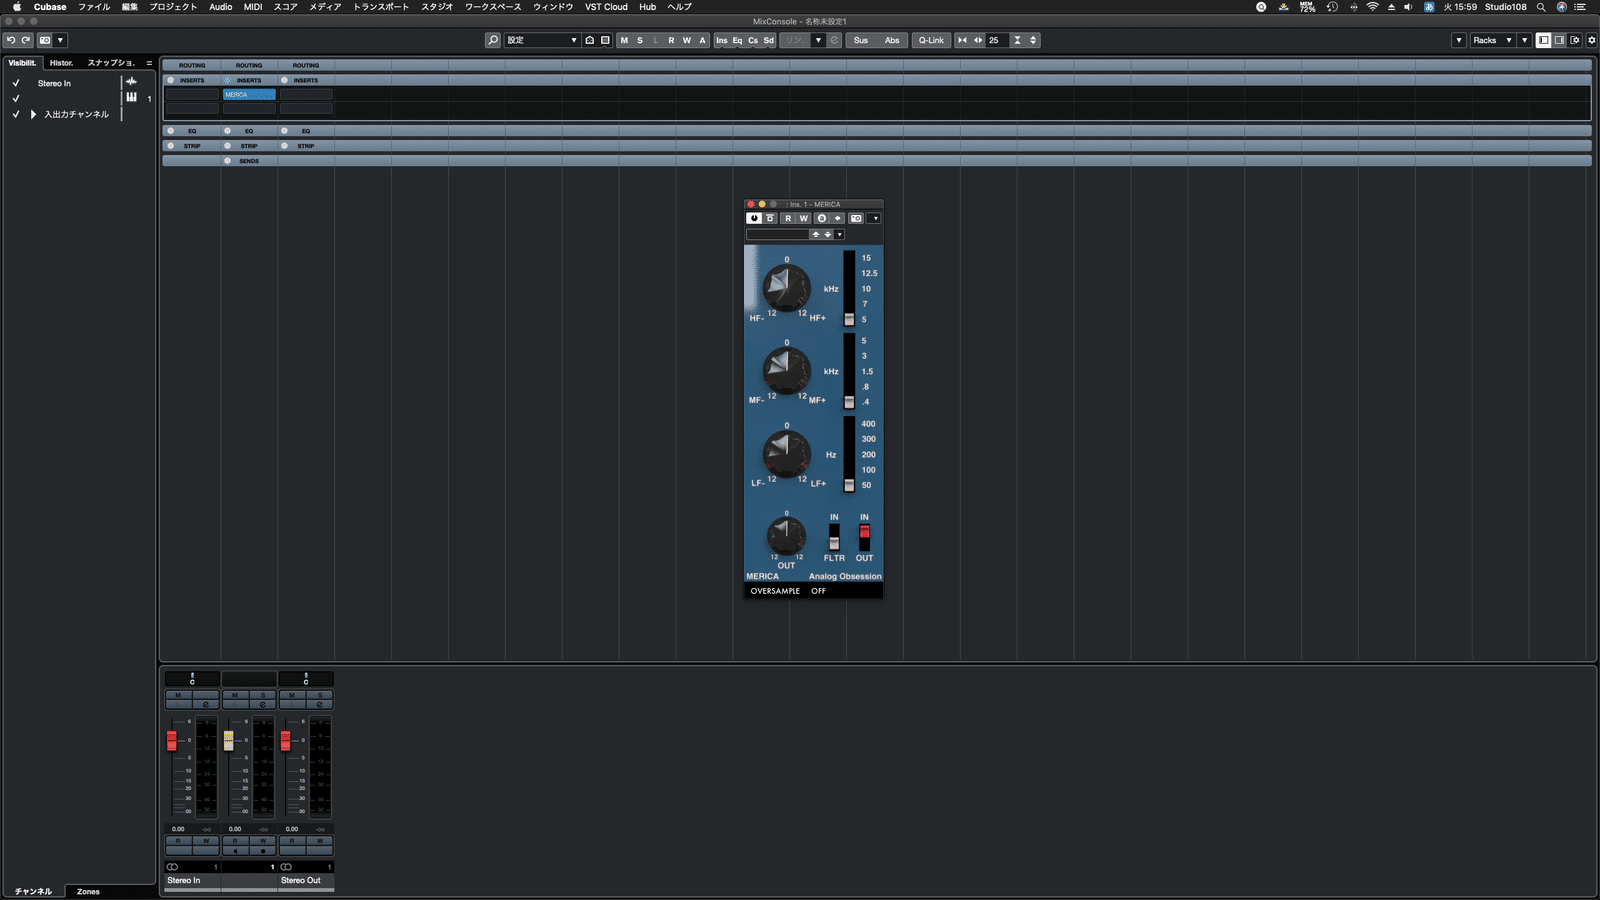Click the monitor speaker button on middle channel
The width and height of the screenshot is (1600, 900).
click(x=235, y=851)
